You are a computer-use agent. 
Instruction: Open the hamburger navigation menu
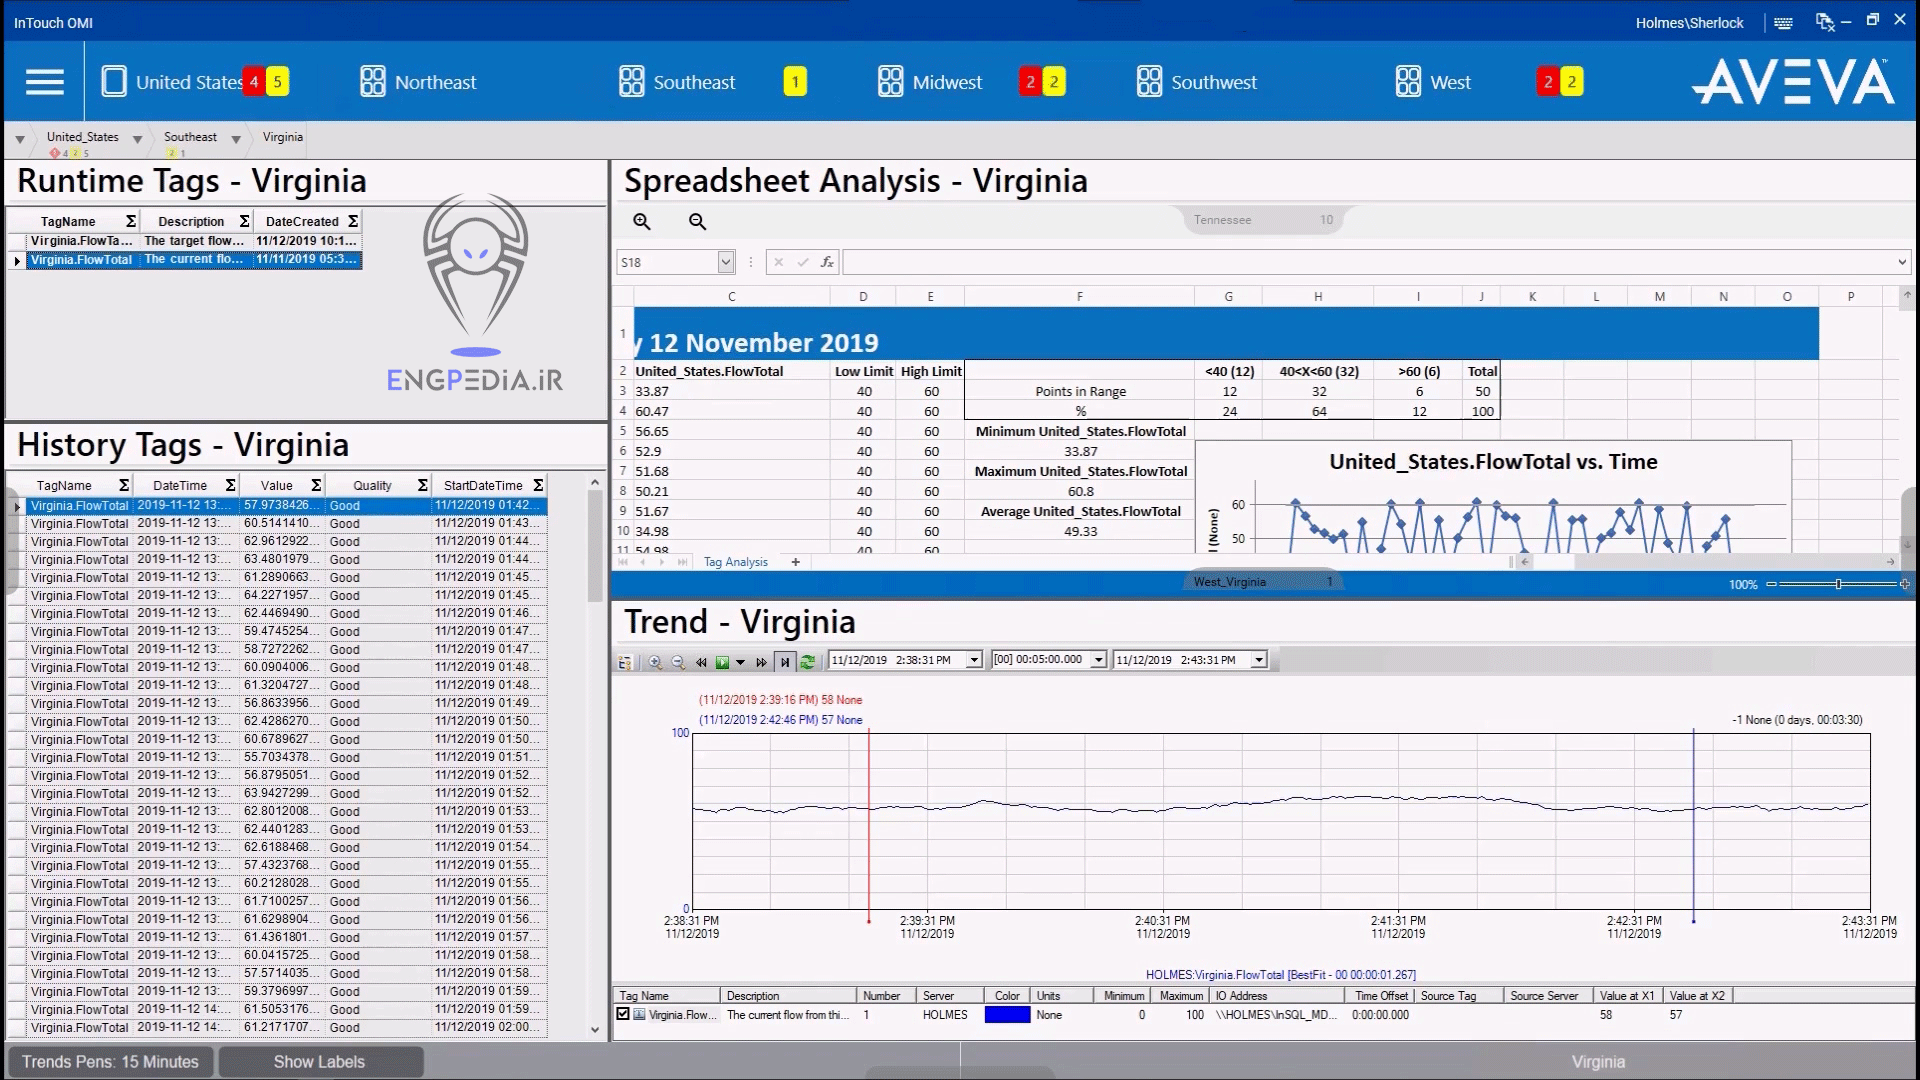pos(45,82)
